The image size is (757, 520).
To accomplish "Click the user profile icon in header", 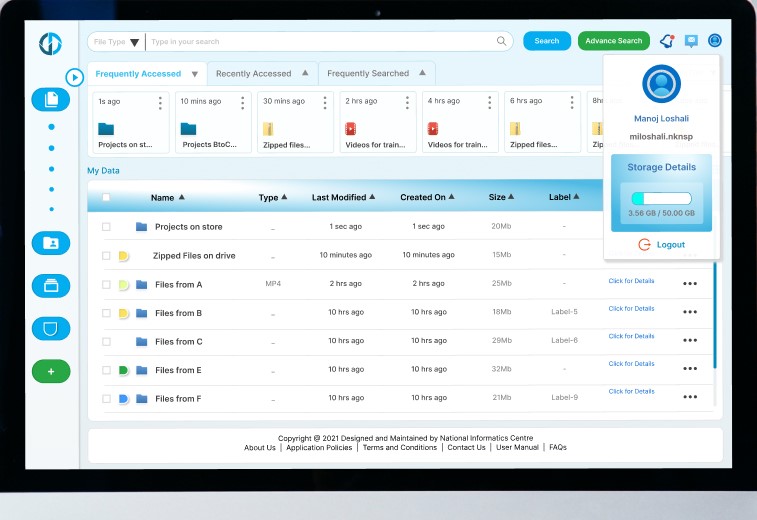I will [715, 41].
